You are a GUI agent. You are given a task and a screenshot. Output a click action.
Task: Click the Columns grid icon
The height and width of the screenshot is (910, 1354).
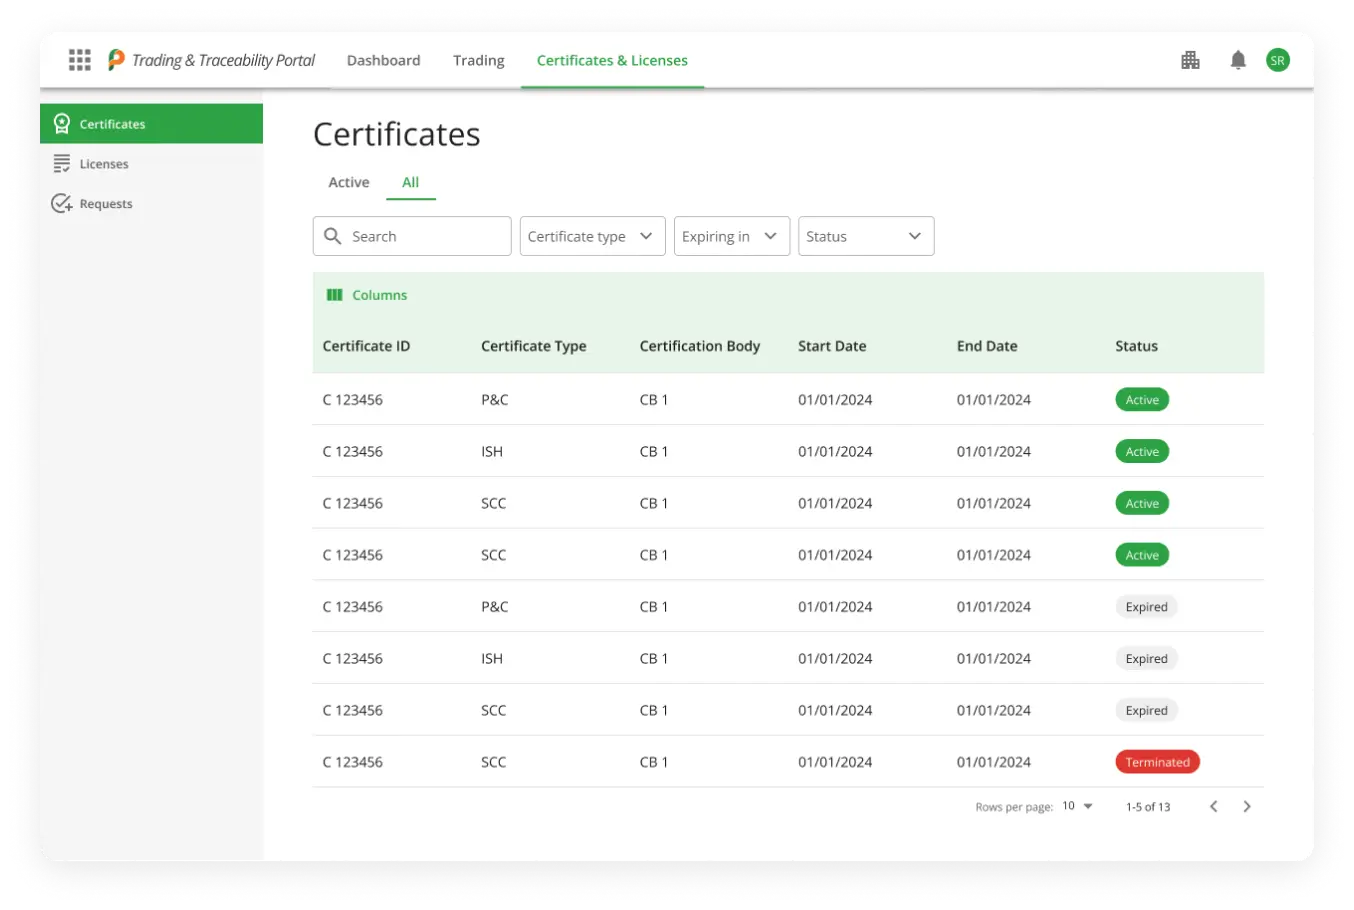tap(335, 295)
